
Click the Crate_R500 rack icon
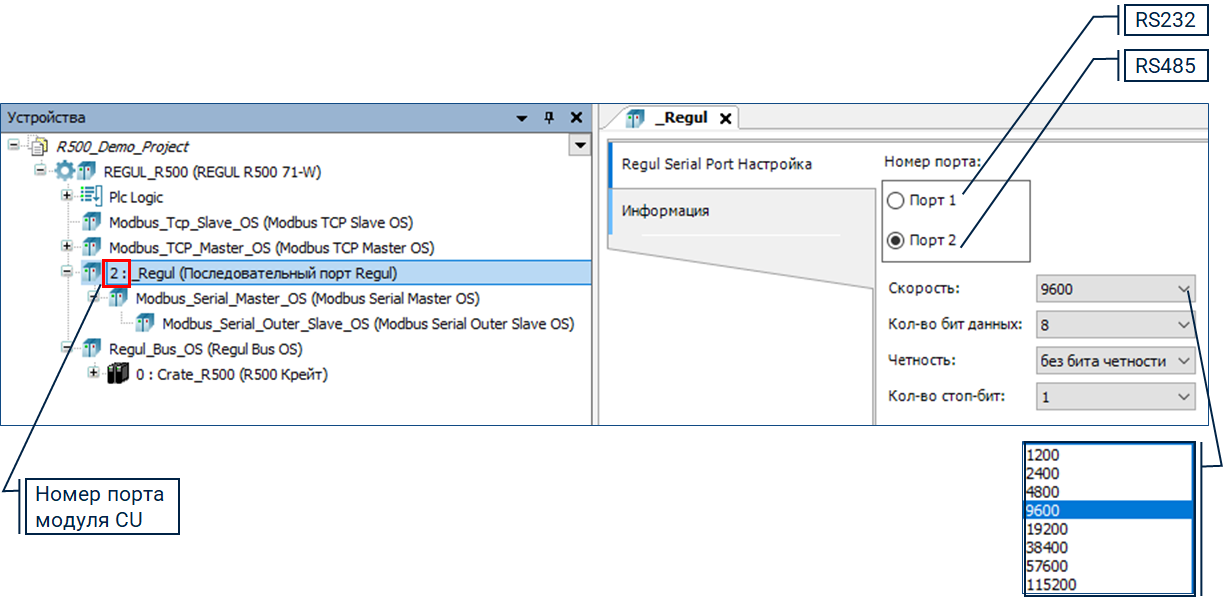coord(118,374)
